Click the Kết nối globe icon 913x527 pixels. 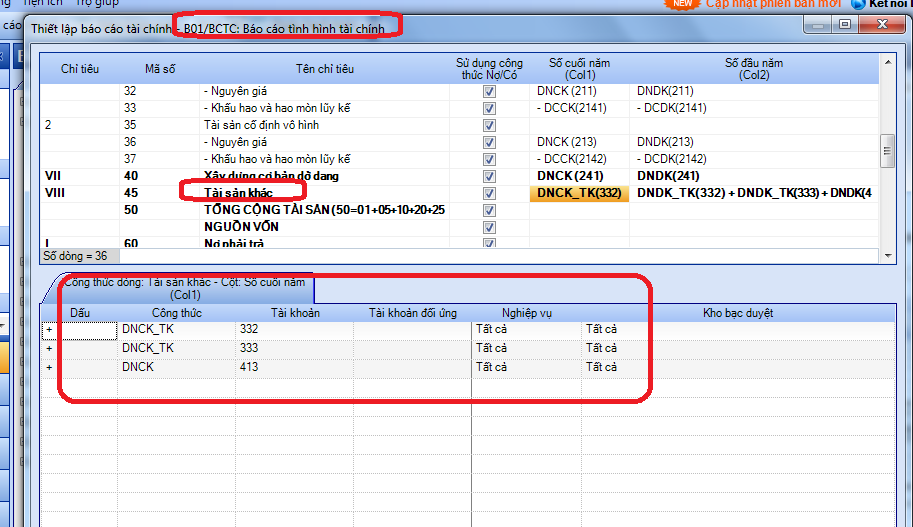tap(858, 4)
